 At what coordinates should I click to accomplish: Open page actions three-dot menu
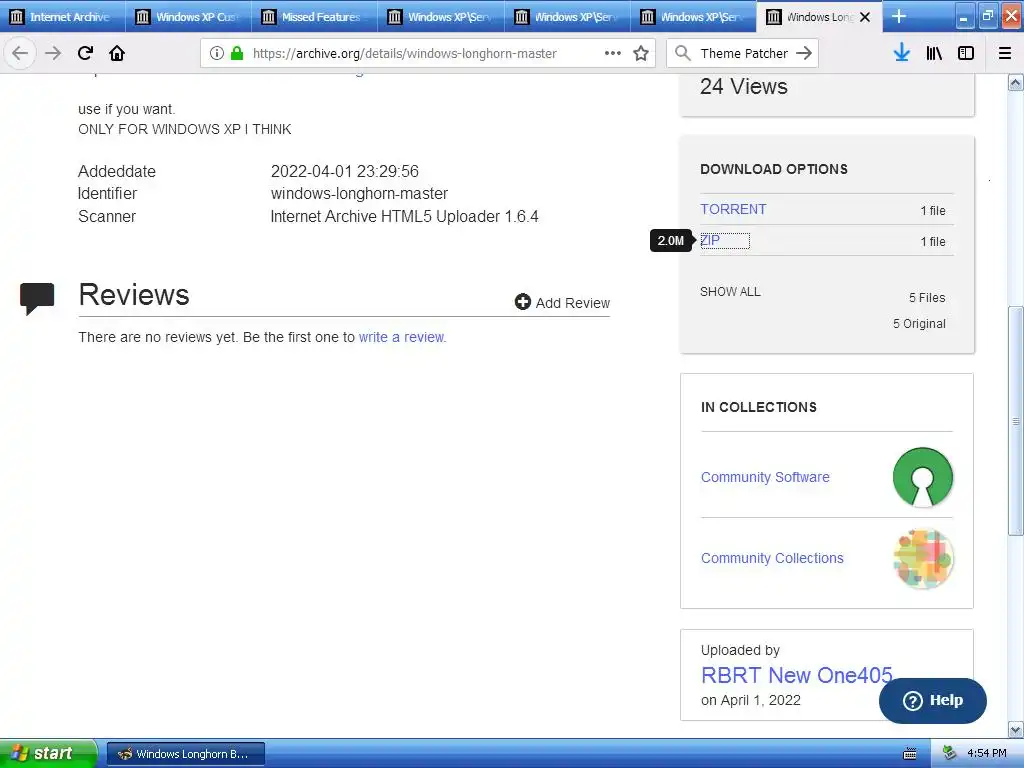pos(613,53)
